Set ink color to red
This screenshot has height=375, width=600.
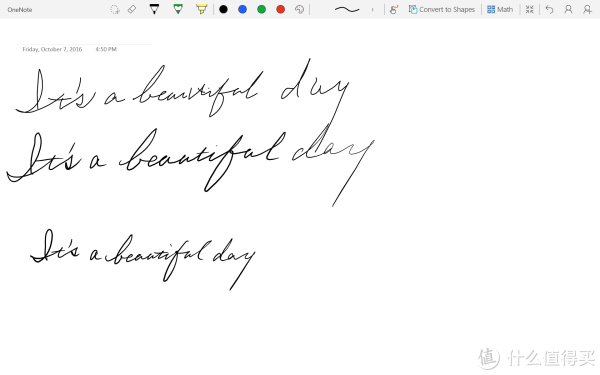coord(280,9)
